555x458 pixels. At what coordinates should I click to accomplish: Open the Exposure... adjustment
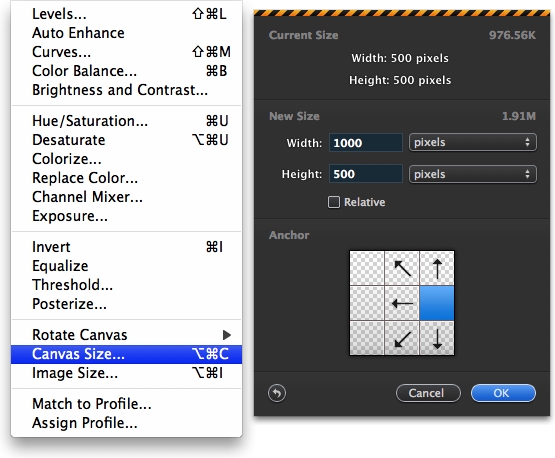(127, 216)
